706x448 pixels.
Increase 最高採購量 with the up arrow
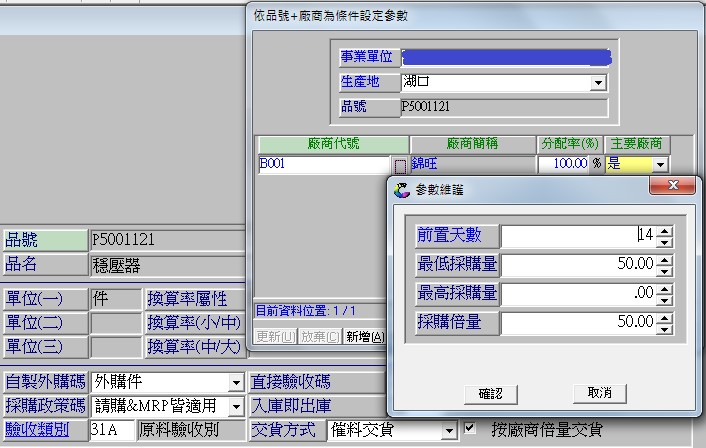coord(665,290)
